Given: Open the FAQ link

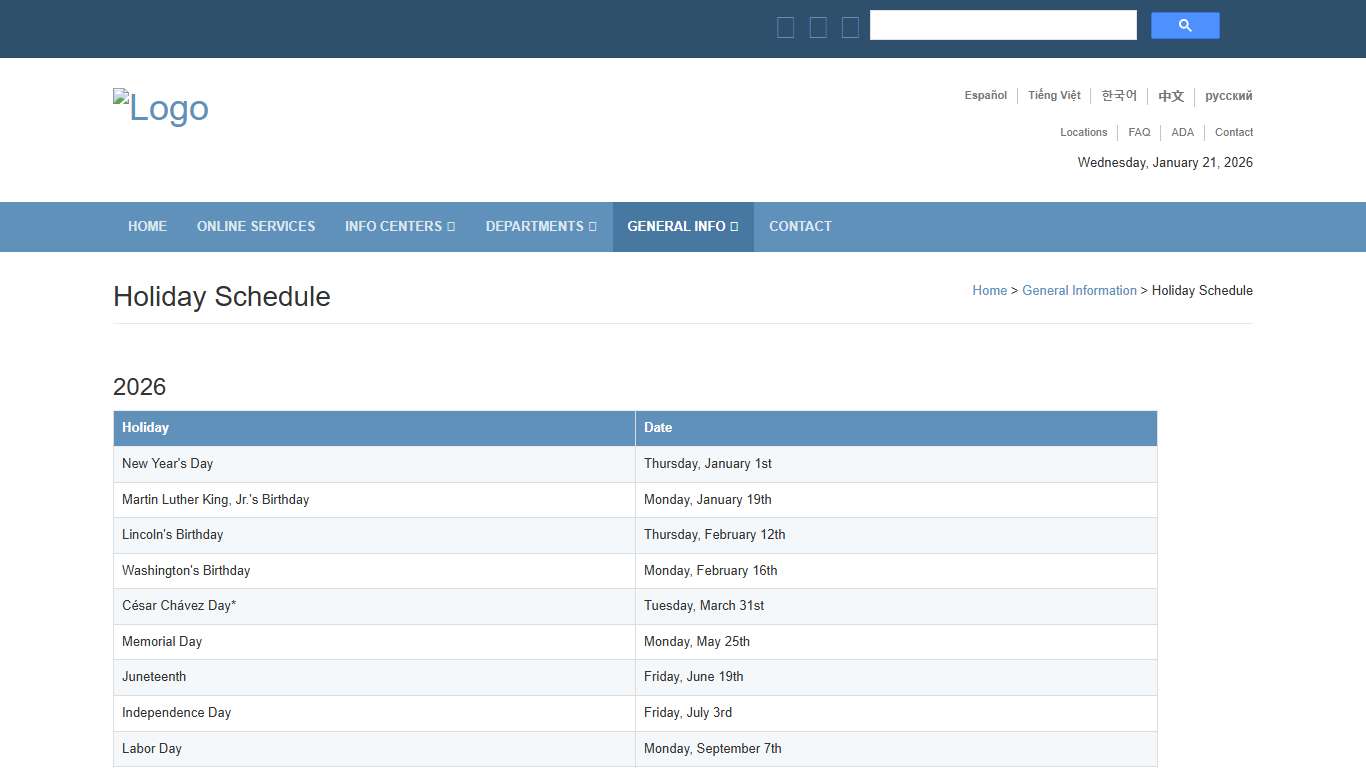Looking at the screenshot, I should pos(1139,132).
